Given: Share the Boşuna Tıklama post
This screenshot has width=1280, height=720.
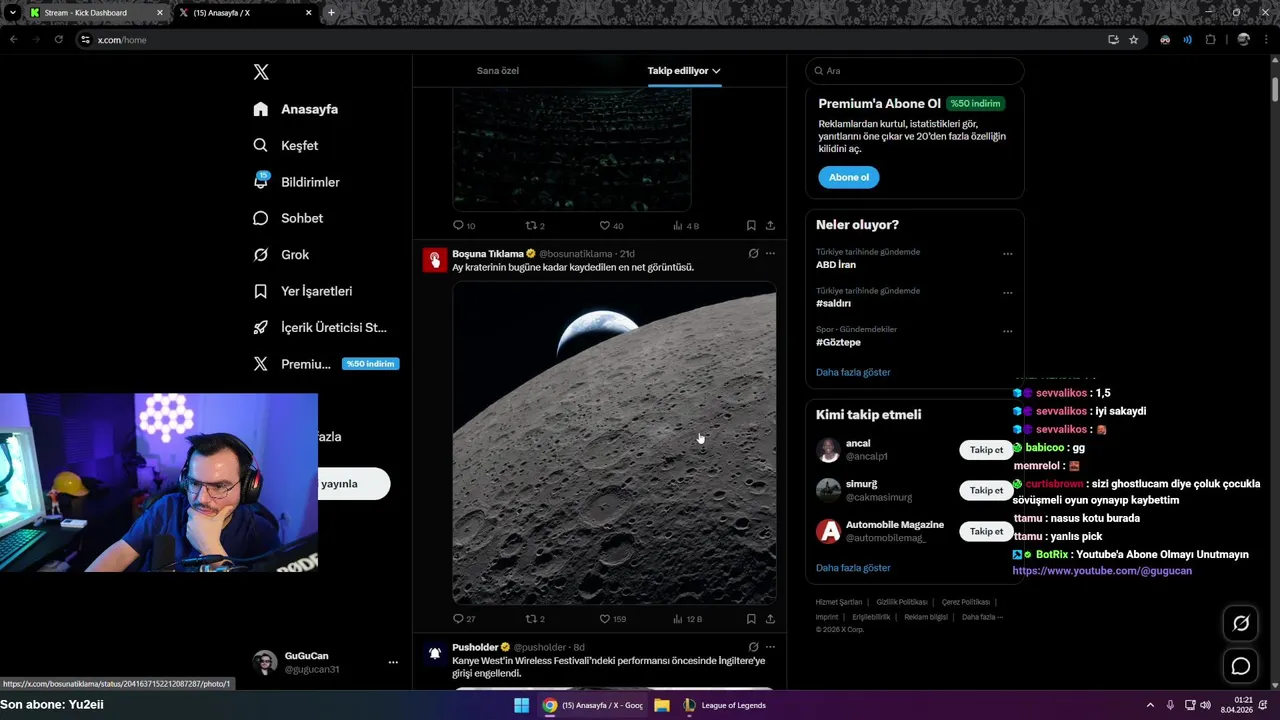Looking at the screenshot, I should (770, 619).
